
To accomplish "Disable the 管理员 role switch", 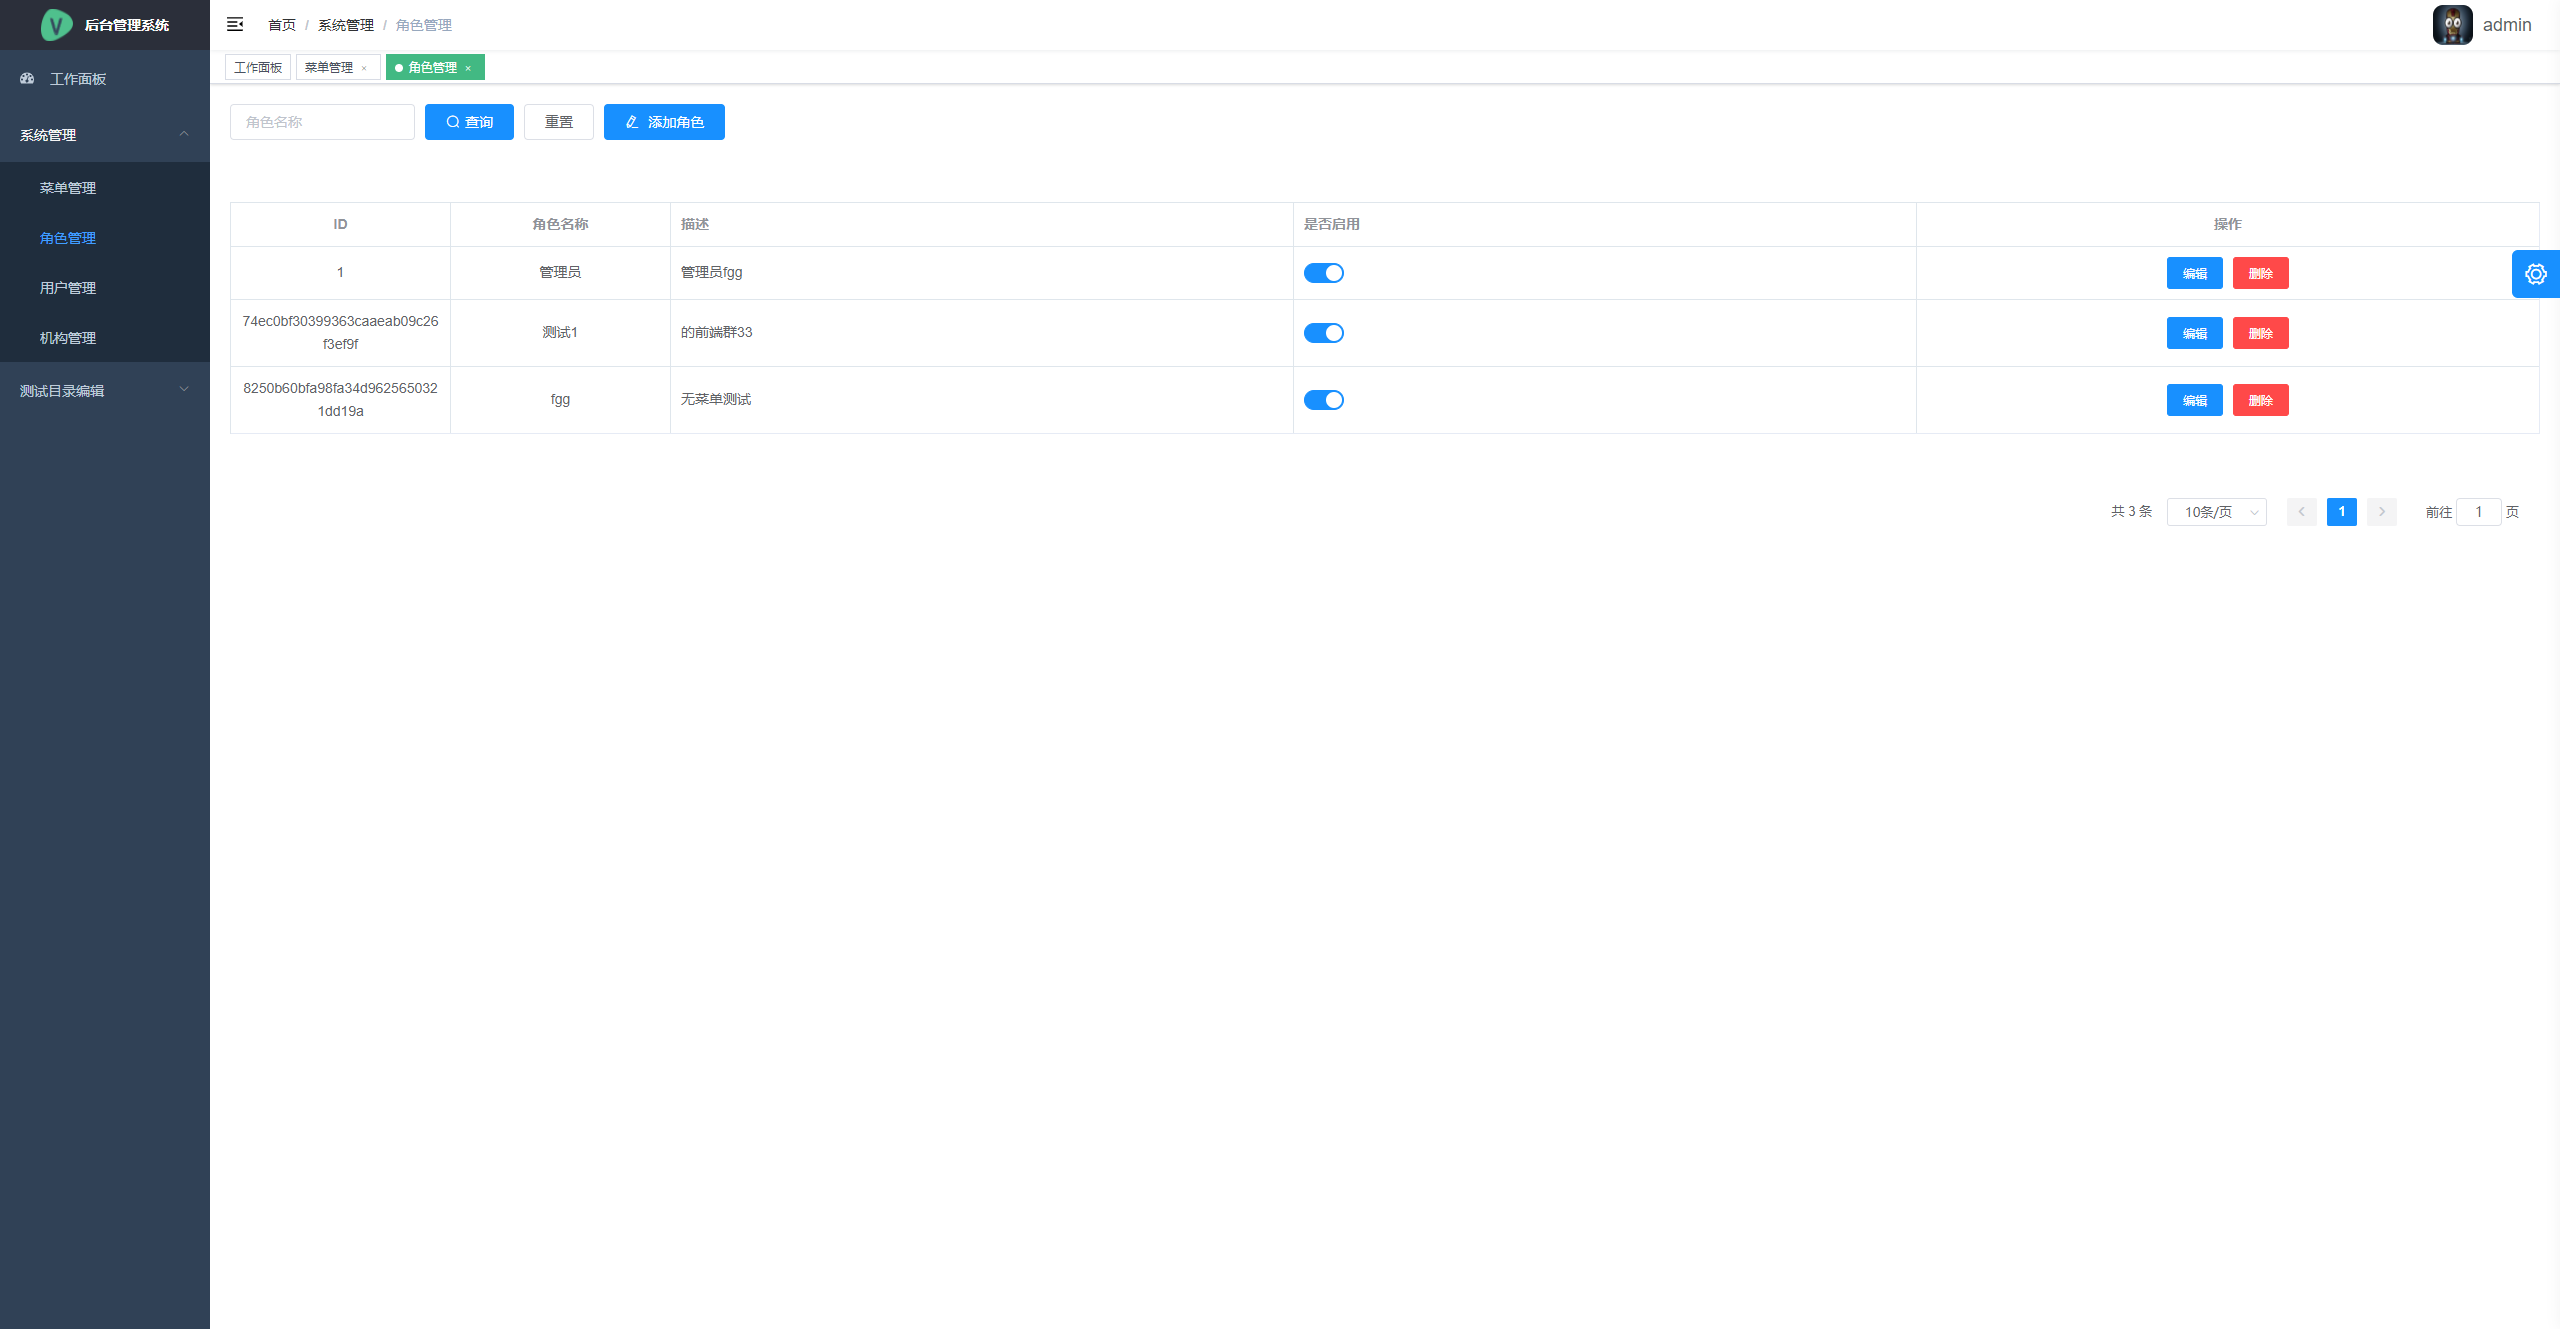I will click(1323, 273).
